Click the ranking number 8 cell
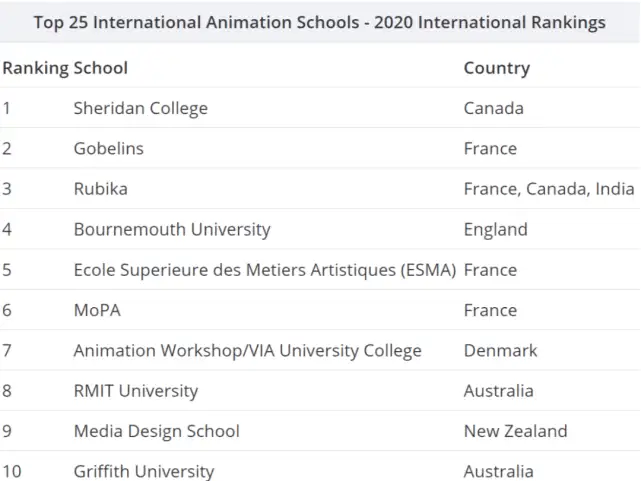This screenshot has width=641, height=481. pyautogui.click(x=7, y=391)
